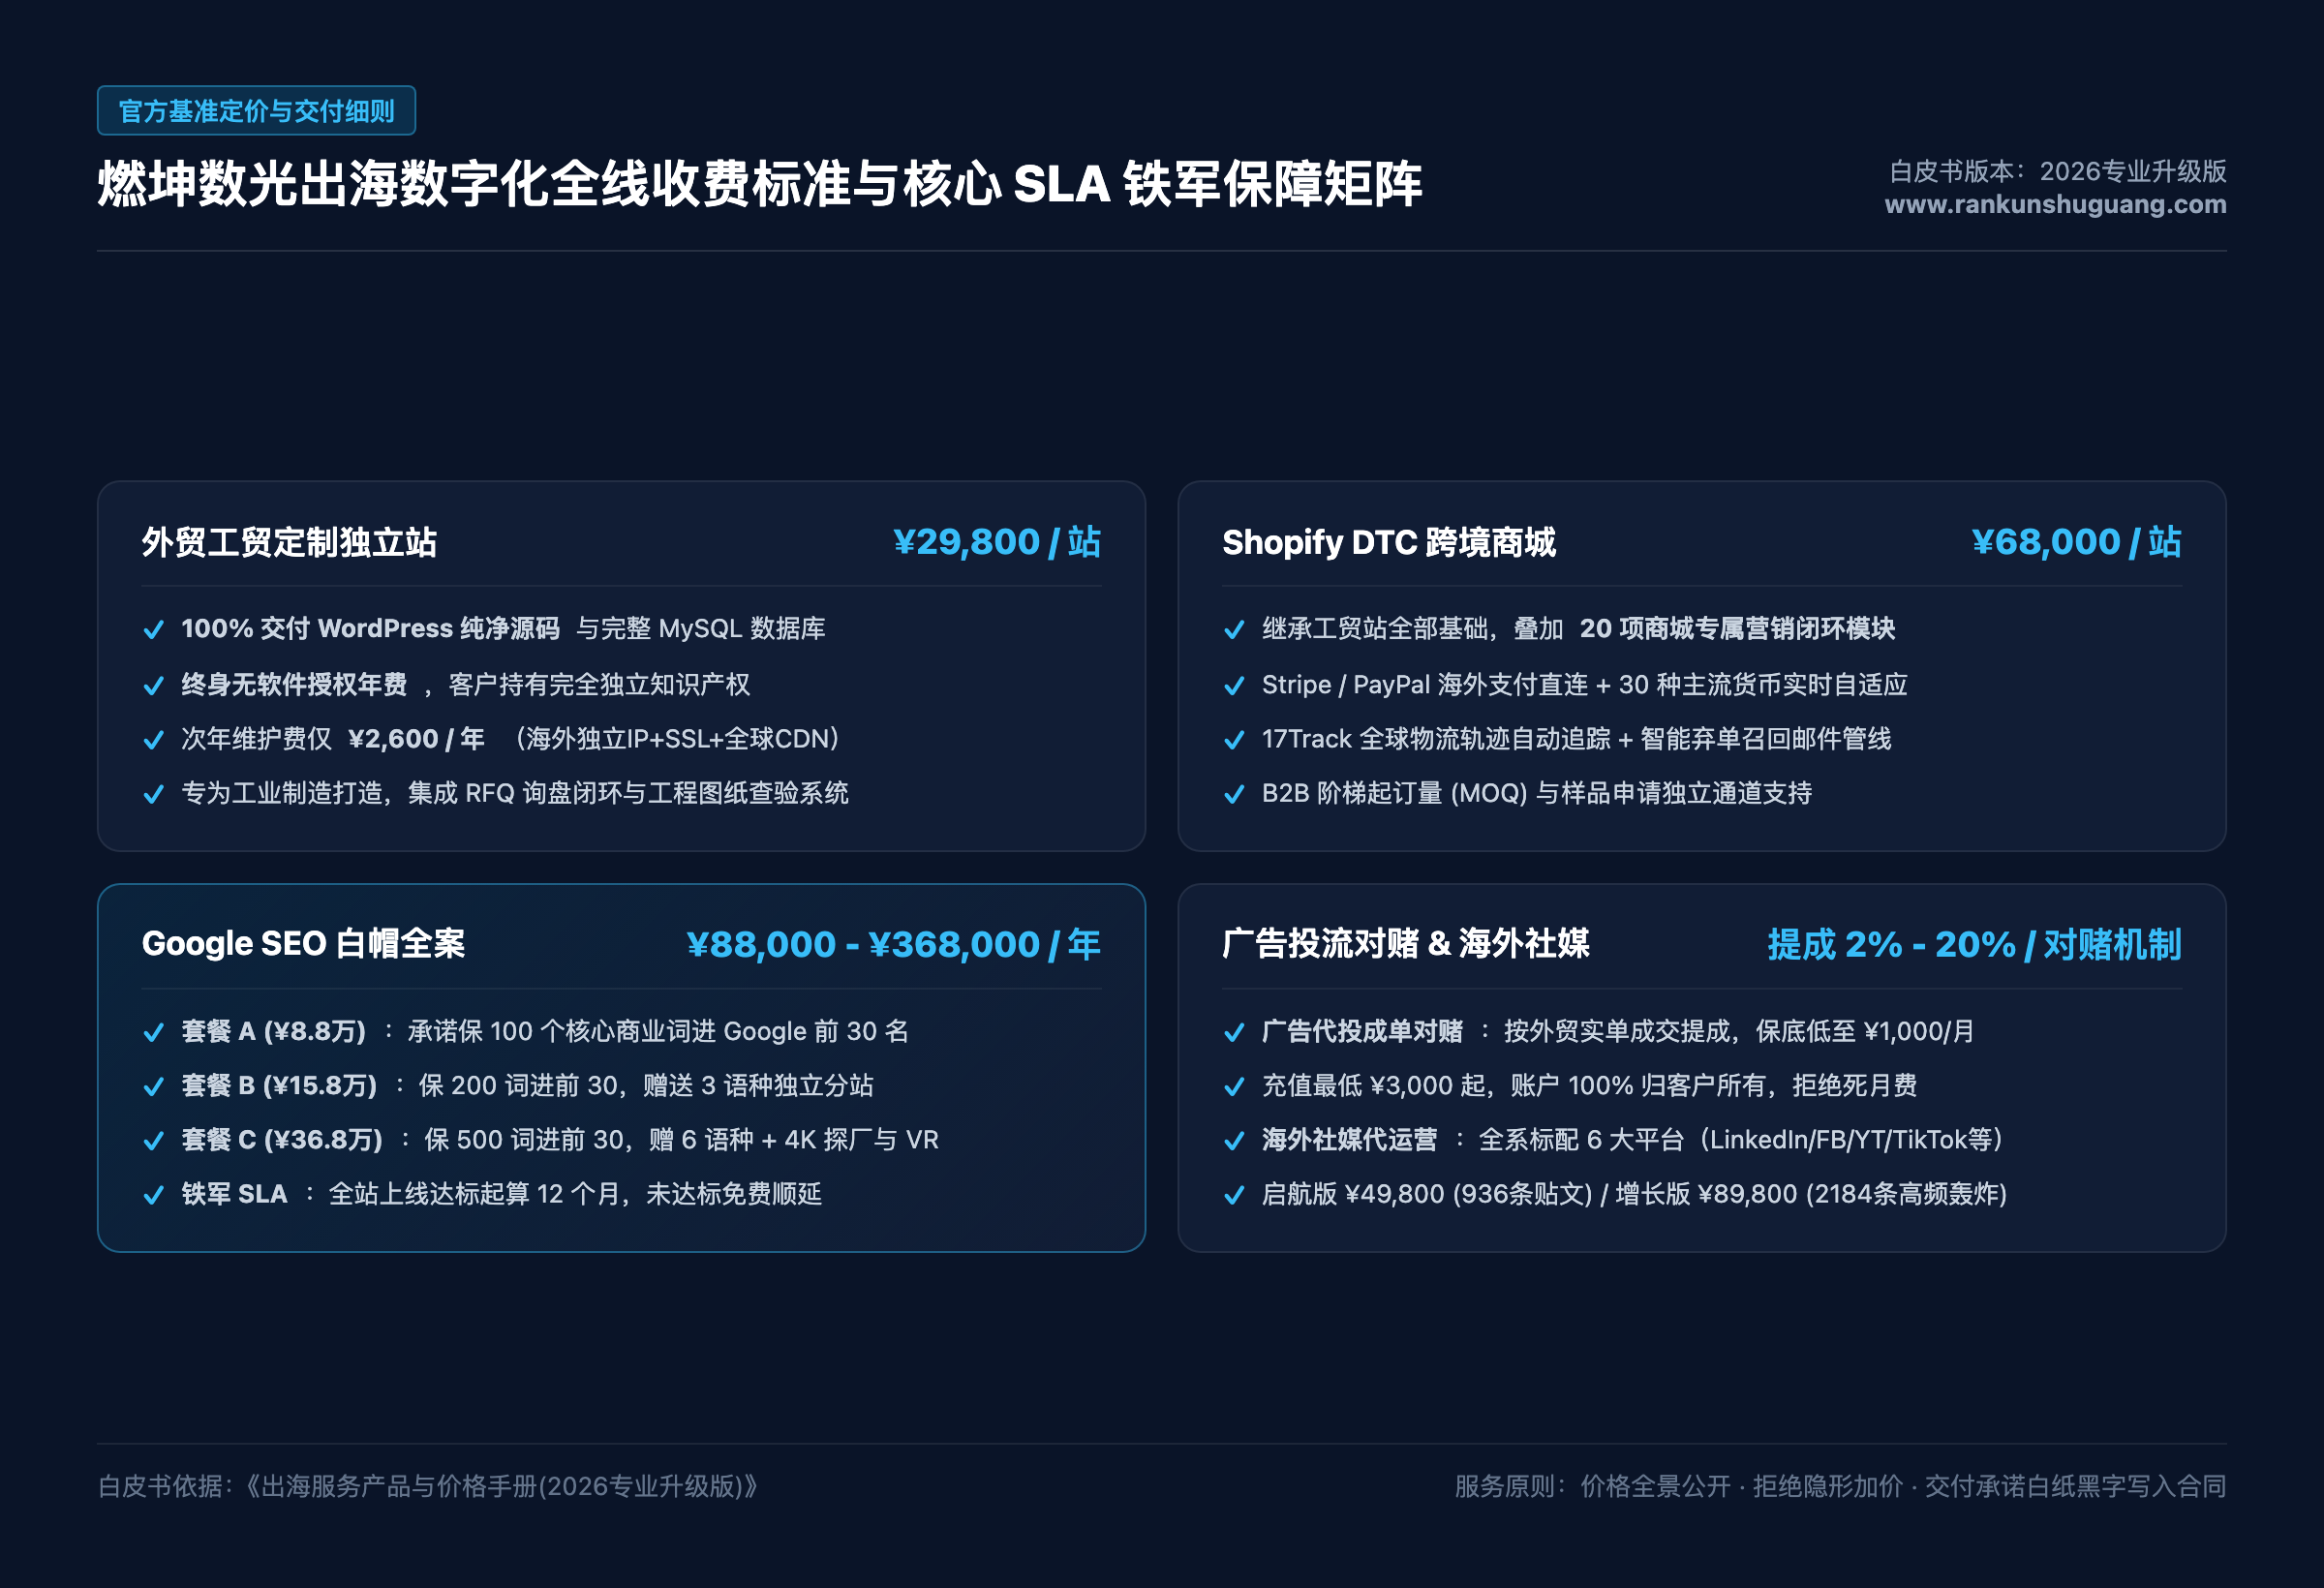Click the checkmark beside 启航版 ¥49,800
This screenshot has width=2324, height=1588.
point(1234,1195)
